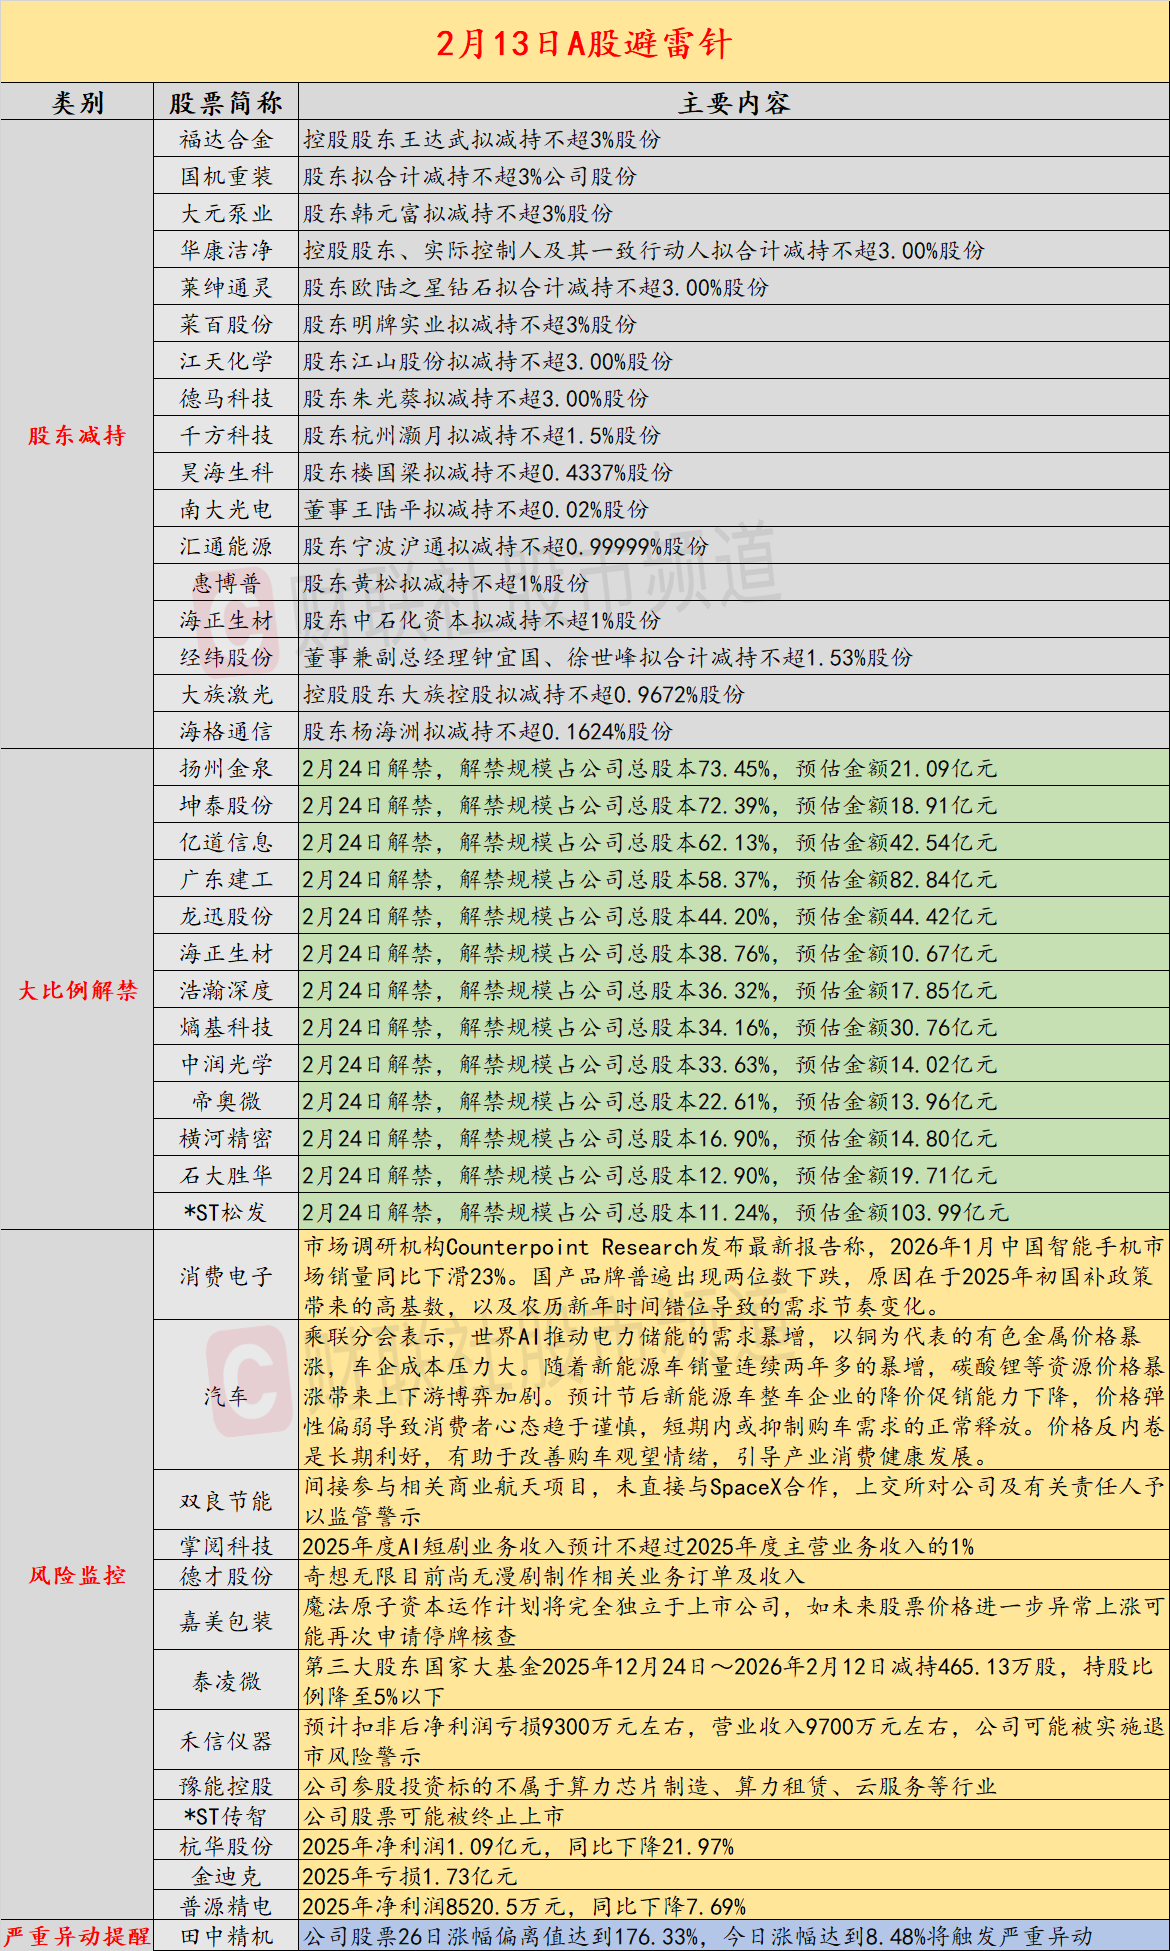
Task: Select stock name 华康洁净
Action: point(226,251)
